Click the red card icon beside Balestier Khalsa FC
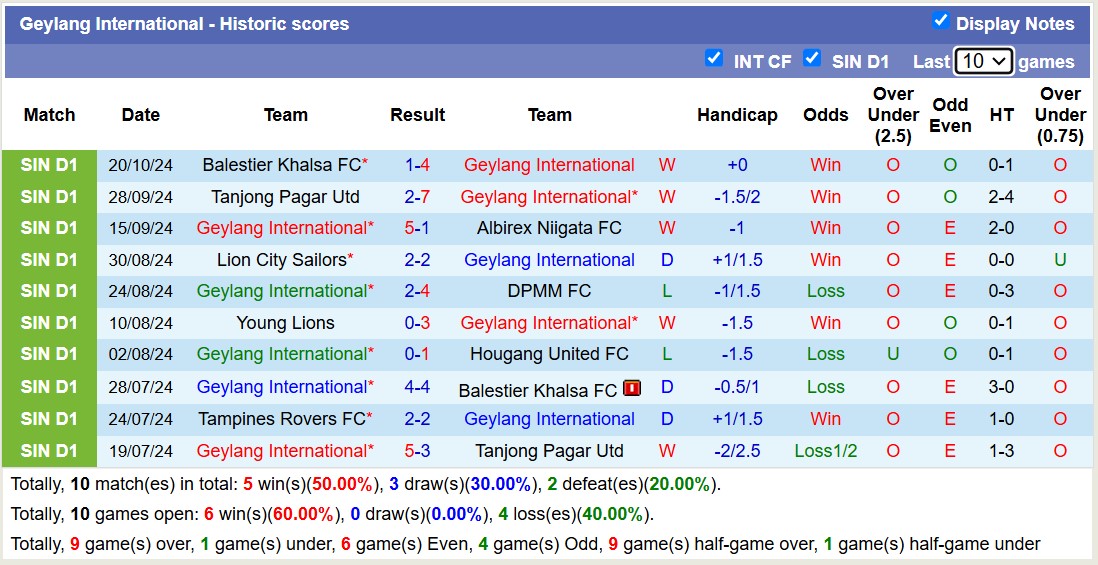This screenshot has width=1098, height=565. (632, 388)
